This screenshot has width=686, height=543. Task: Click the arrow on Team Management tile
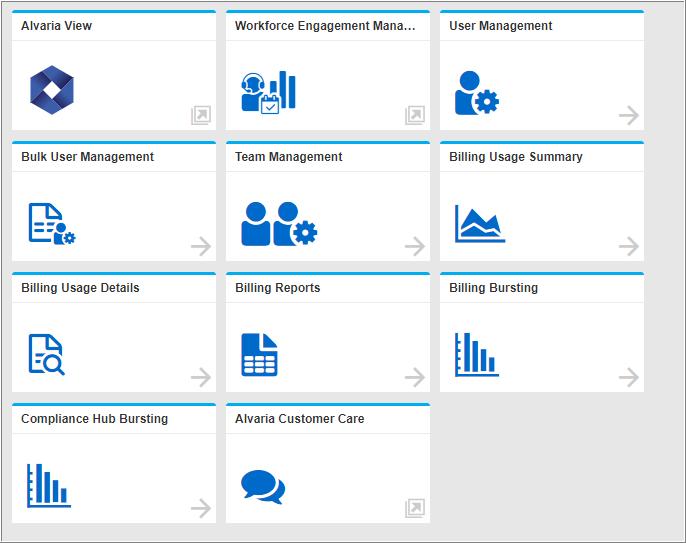pos(414,247)
